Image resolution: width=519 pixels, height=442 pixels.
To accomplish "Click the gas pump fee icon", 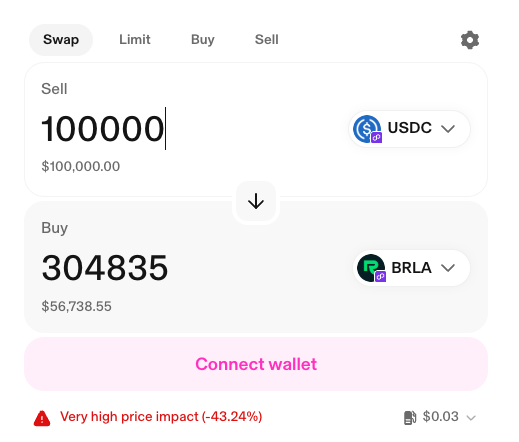I will point(410,417).
